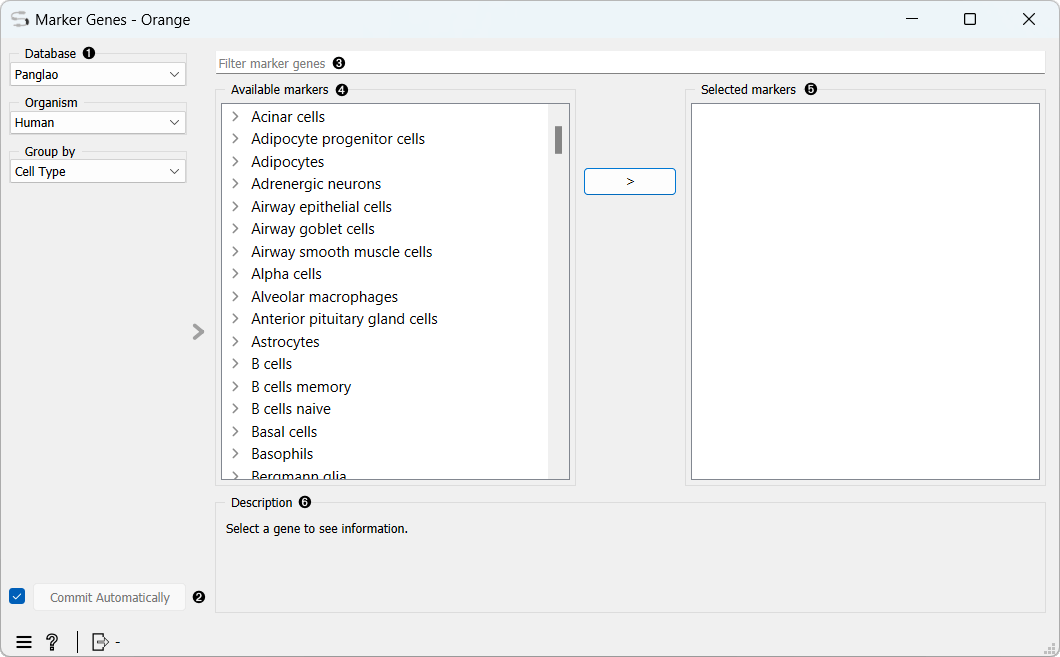This screenshot has width=1060, height=657.
Task: Expand the Acinar cells tree node
Action: [x=235, y=117]
